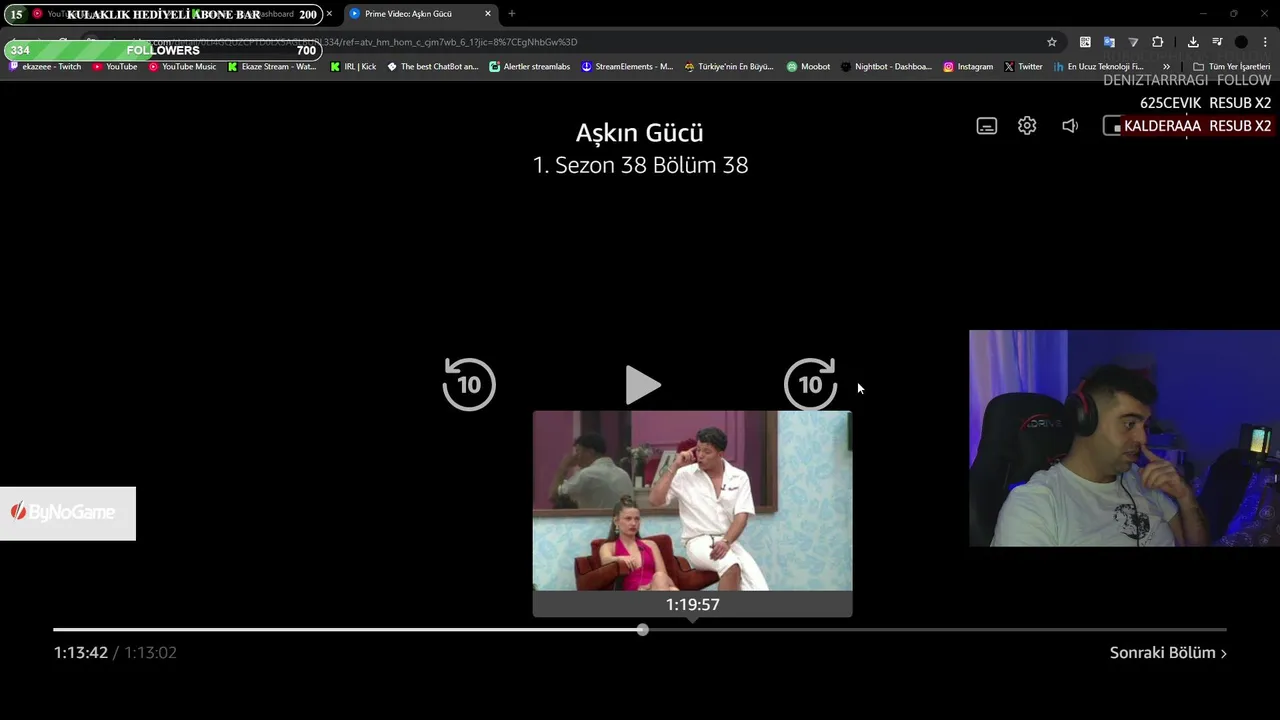This screenshot has width=1280, height=720.
Task: Open the QR code extension icon
Action: pyautogui.click(x=1085, y=42)
